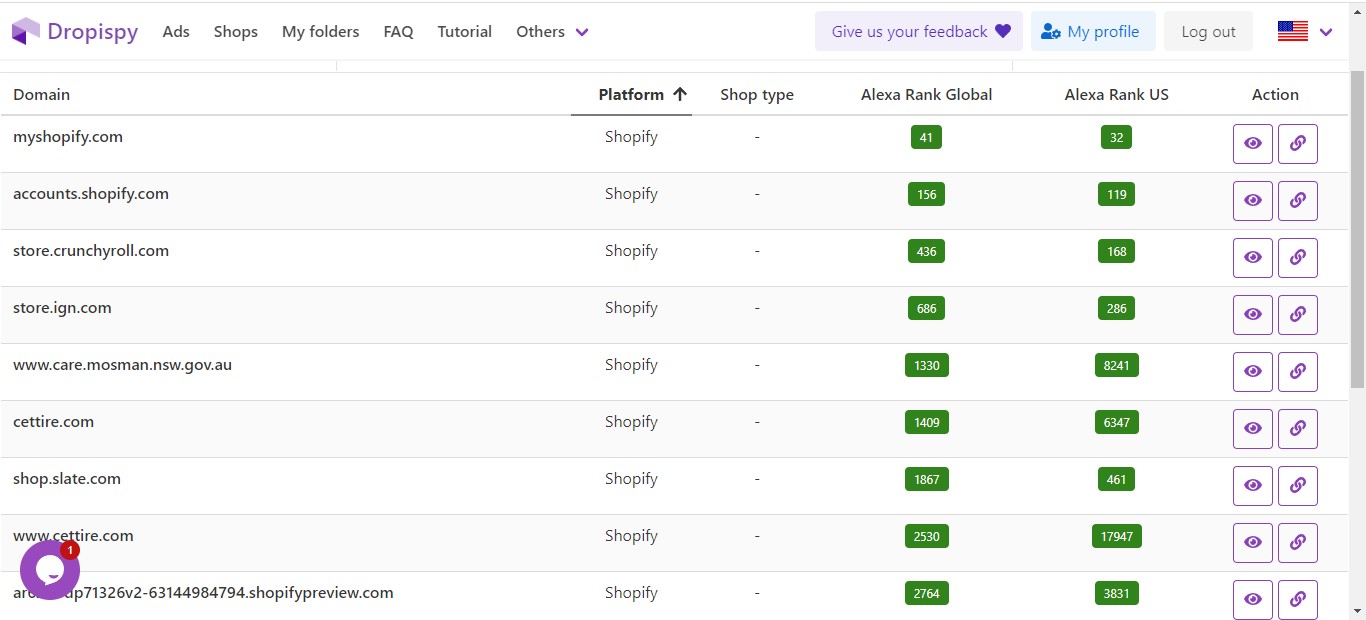1366x620 pixels.
Task: Open My folders in navigation
Action: click(320, 31)
